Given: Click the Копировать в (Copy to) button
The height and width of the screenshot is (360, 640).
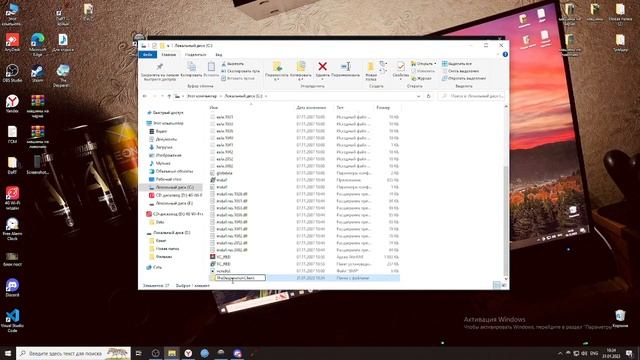Looking at the screenshot, I should tap(300, 71).
